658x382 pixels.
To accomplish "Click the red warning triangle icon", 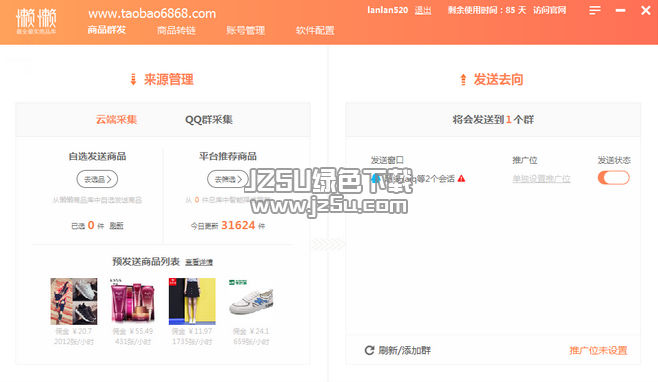I will tap(462, 178).
